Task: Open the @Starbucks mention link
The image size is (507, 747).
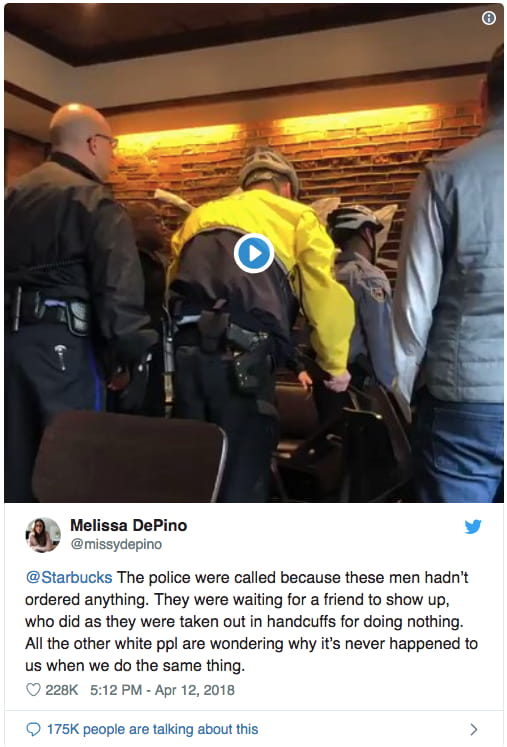Action: click(x=69, y=577)
